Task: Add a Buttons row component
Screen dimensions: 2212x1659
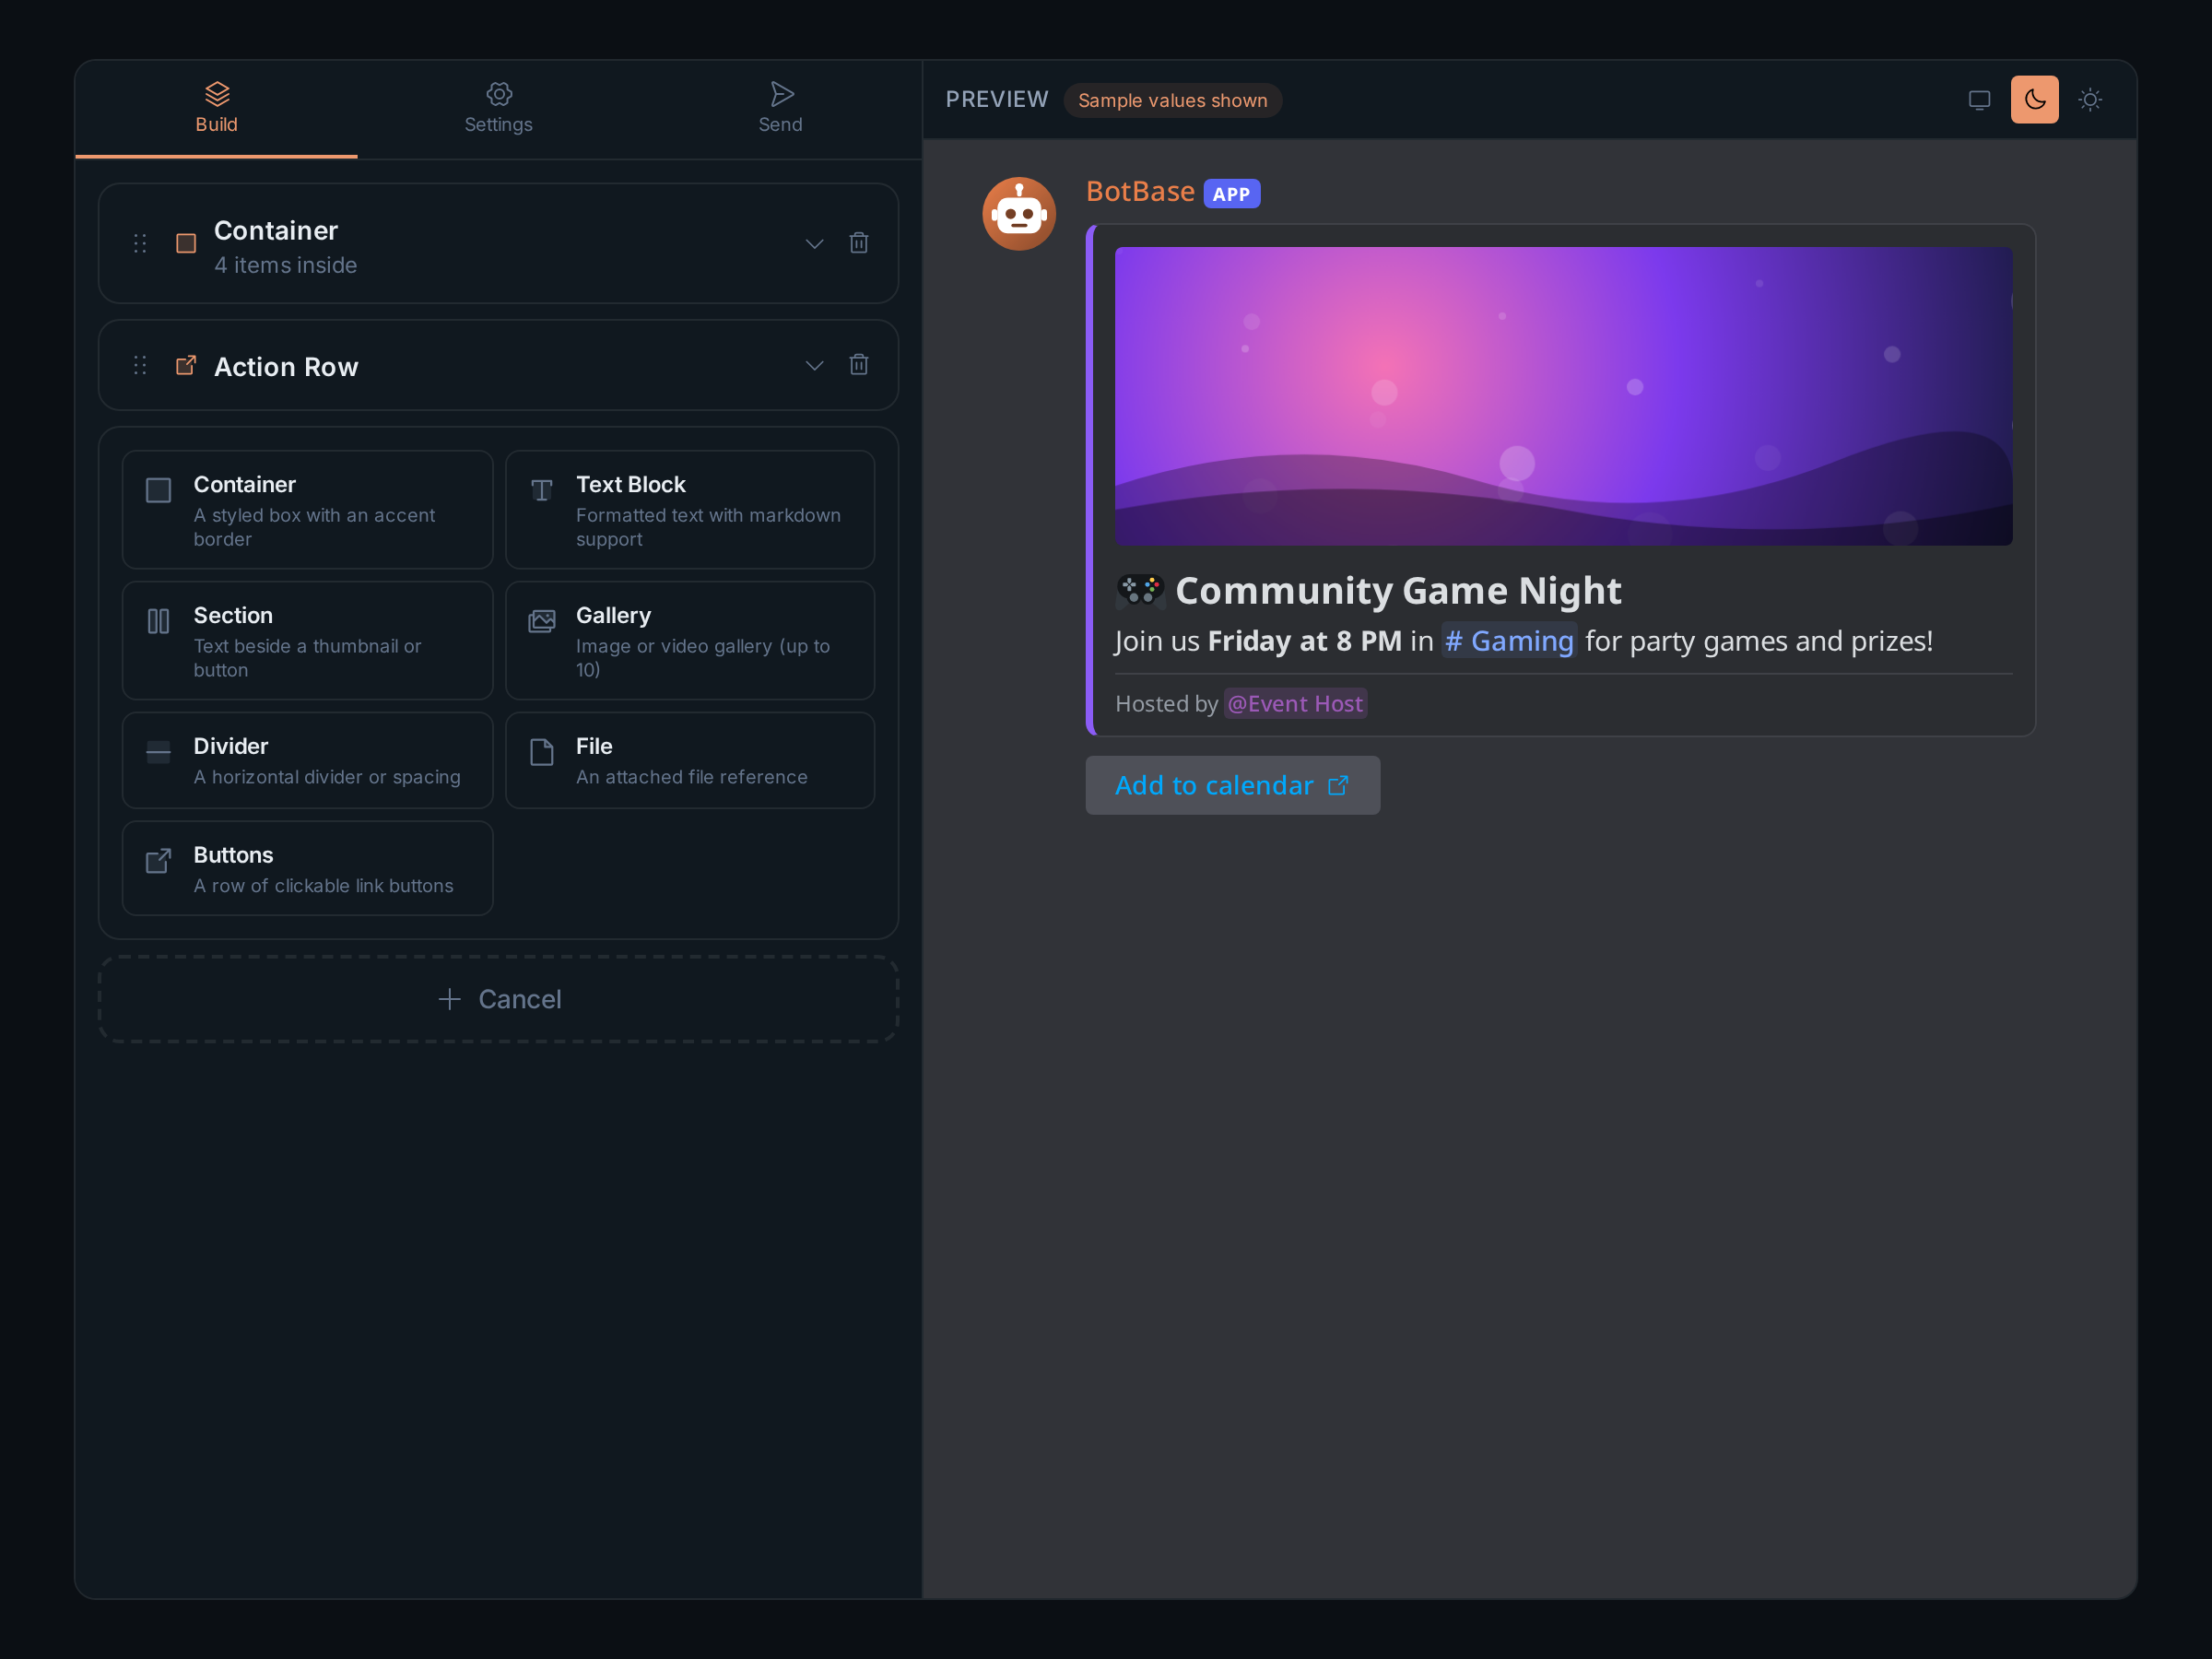Action: pos(307,868)
